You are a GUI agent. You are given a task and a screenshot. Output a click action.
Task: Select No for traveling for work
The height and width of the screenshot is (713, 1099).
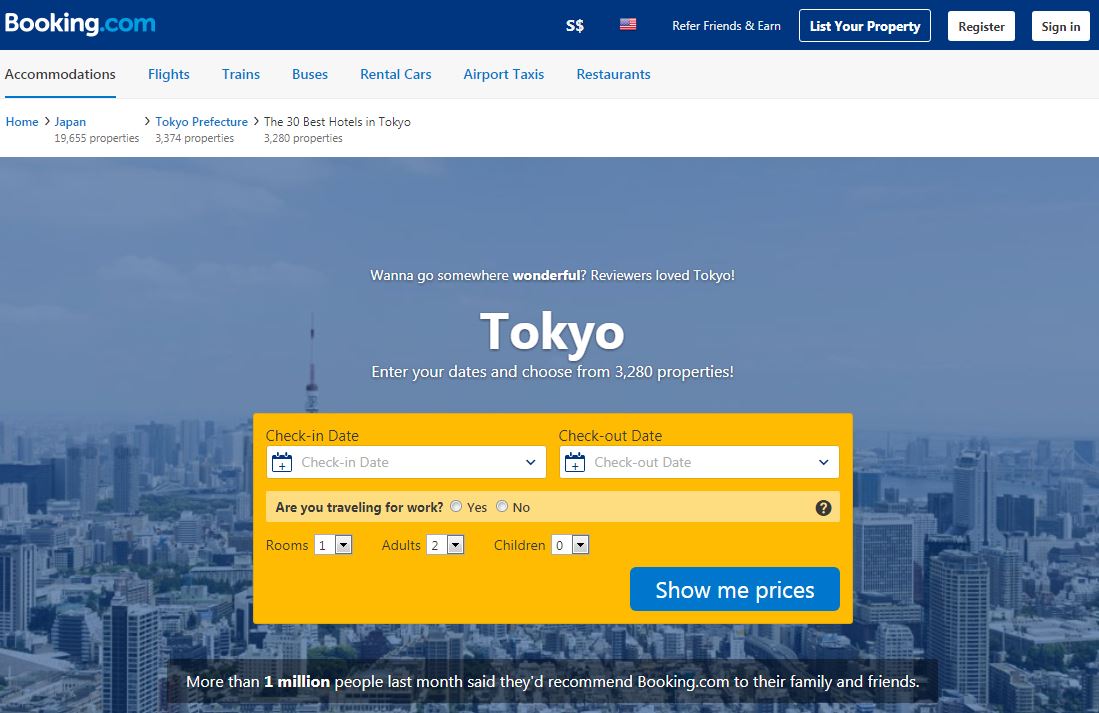502,506
